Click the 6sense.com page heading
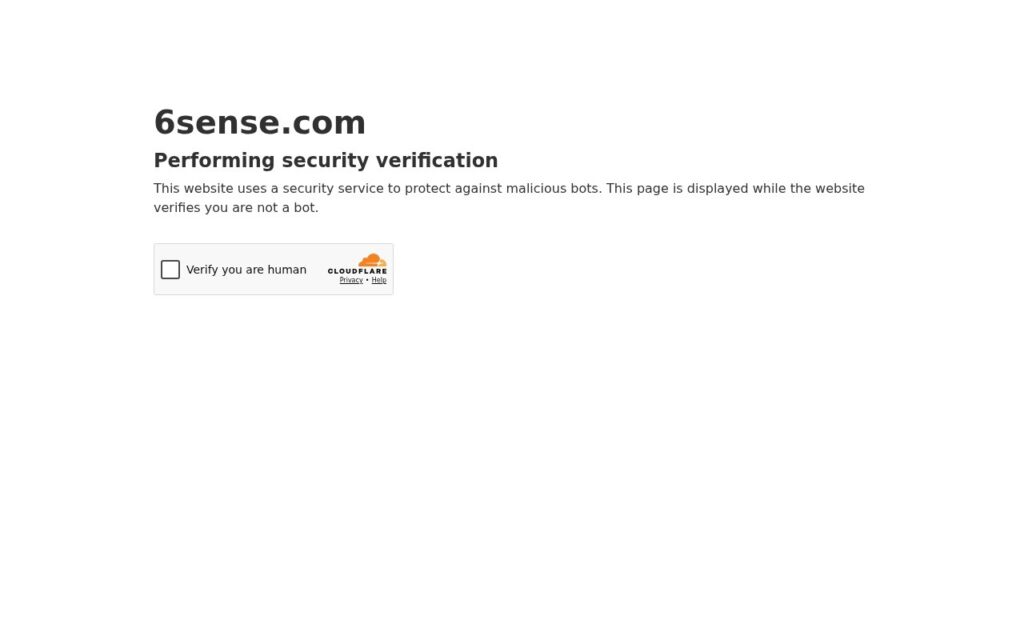 (x=260, y=123)
